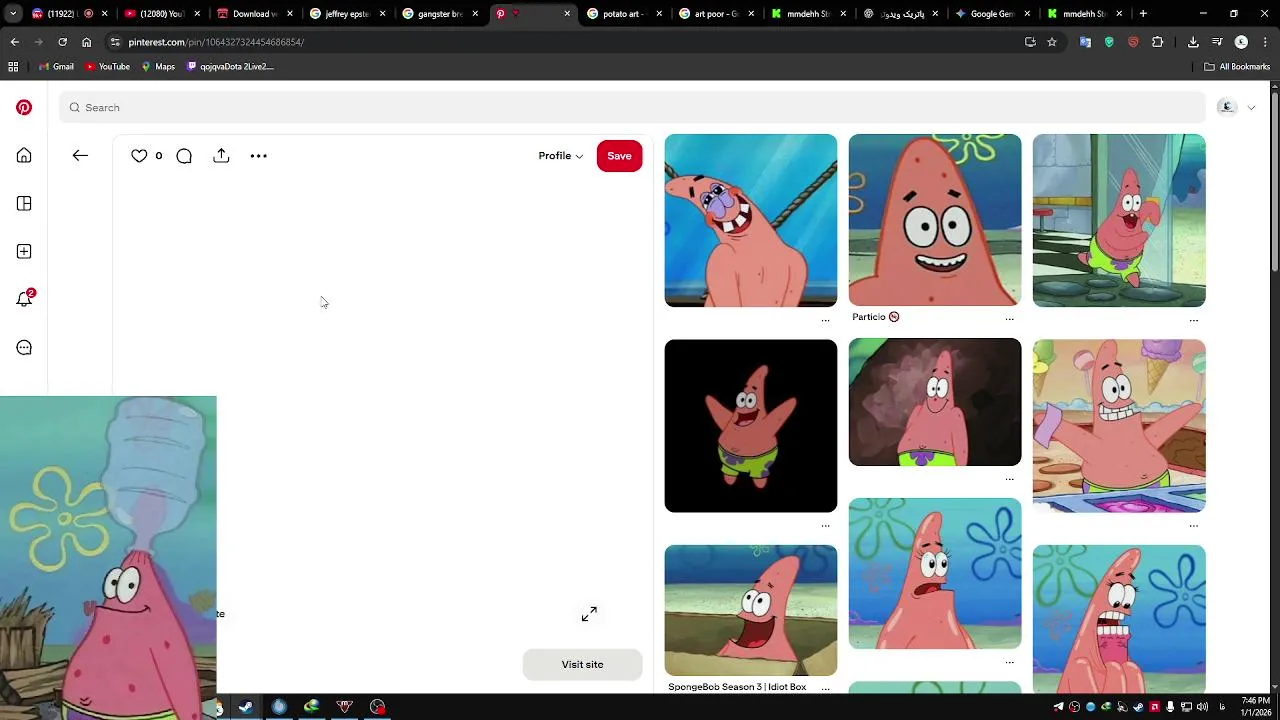The height and width of the screenshot is (720, 1280).
Task: Open the boards icon in Pinterest sidebar
Action: pyautogui.click(x=24, y=203)
